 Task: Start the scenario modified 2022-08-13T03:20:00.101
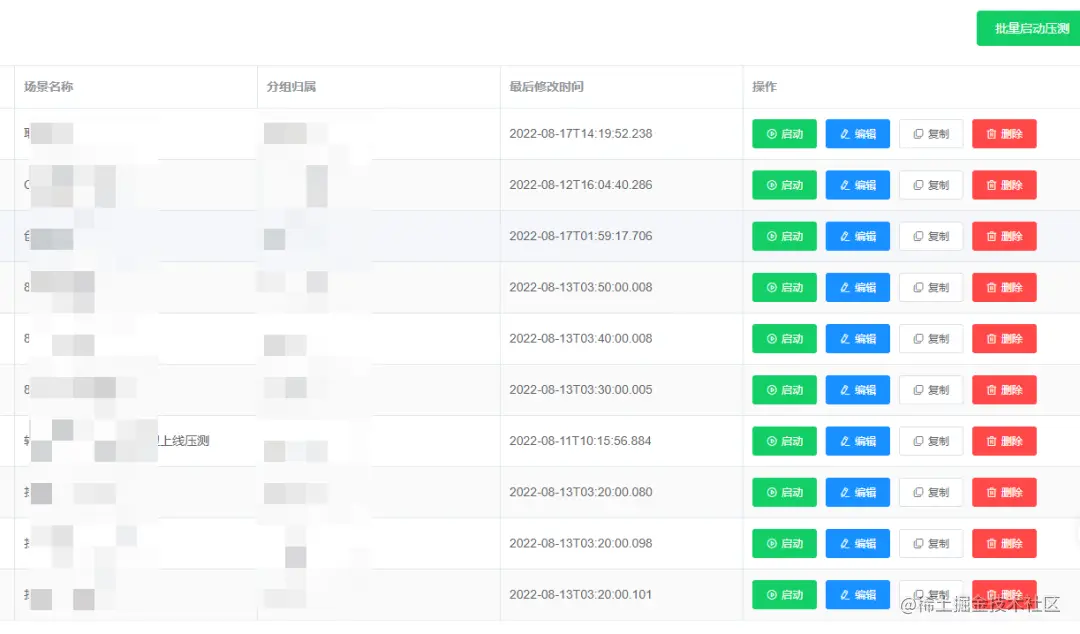tap(785, 595)
